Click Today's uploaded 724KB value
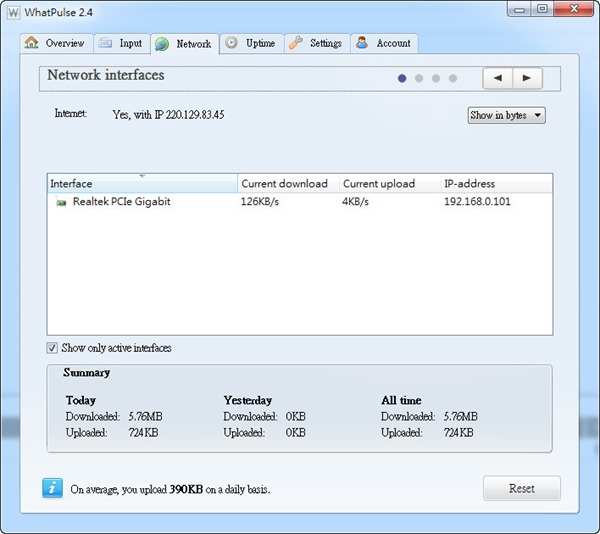600x534 pixels. tap(143, 433)
